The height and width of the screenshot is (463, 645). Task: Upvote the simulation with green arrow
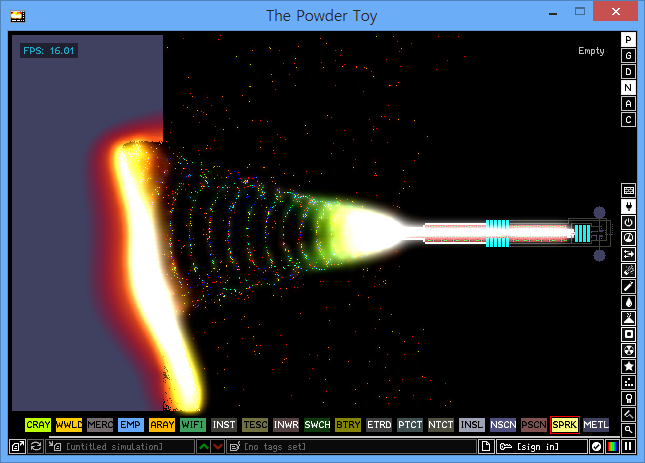[204, 447]
